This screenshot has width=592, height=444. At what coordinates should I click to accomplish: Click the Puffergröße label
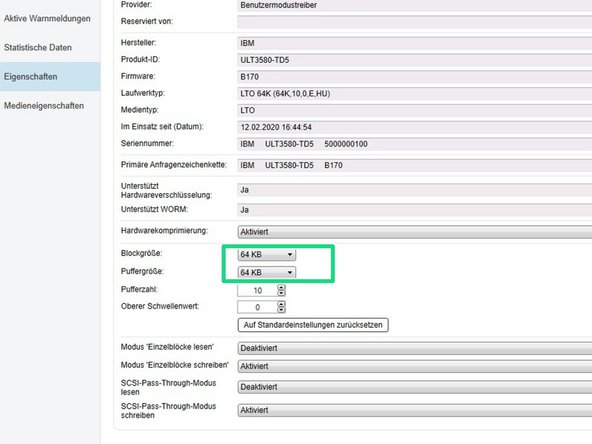coord(142,271)
